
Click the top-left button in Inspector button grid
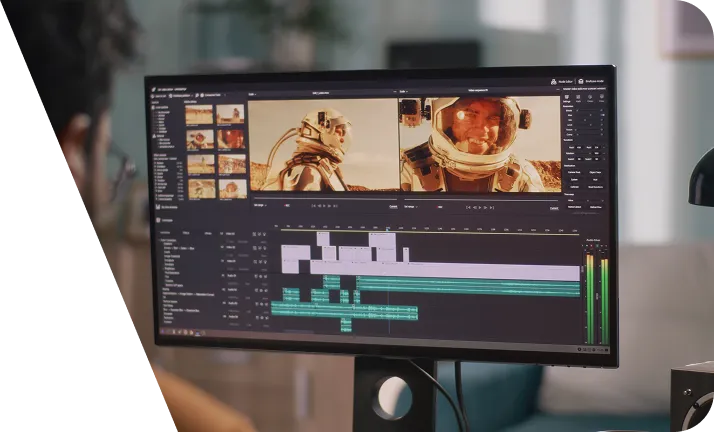click(x=574, y=172)
